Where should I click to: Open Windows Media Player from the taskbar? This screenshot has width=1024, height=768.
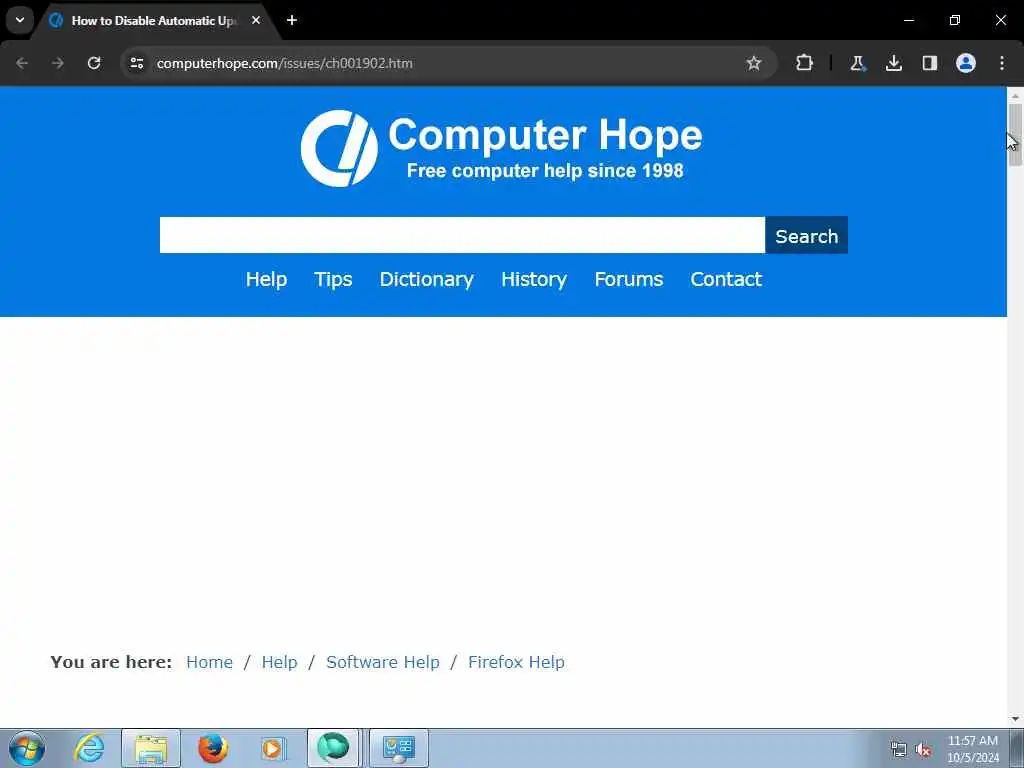[x=274, y=748]
